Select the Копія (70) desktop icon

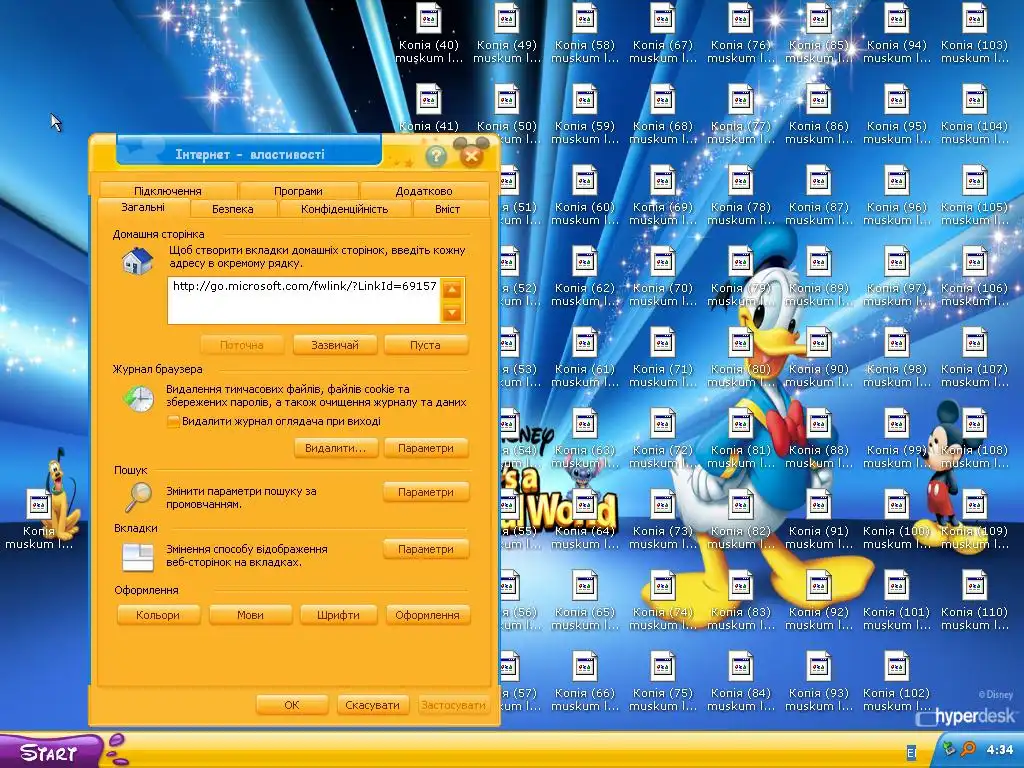coord(662,277)
